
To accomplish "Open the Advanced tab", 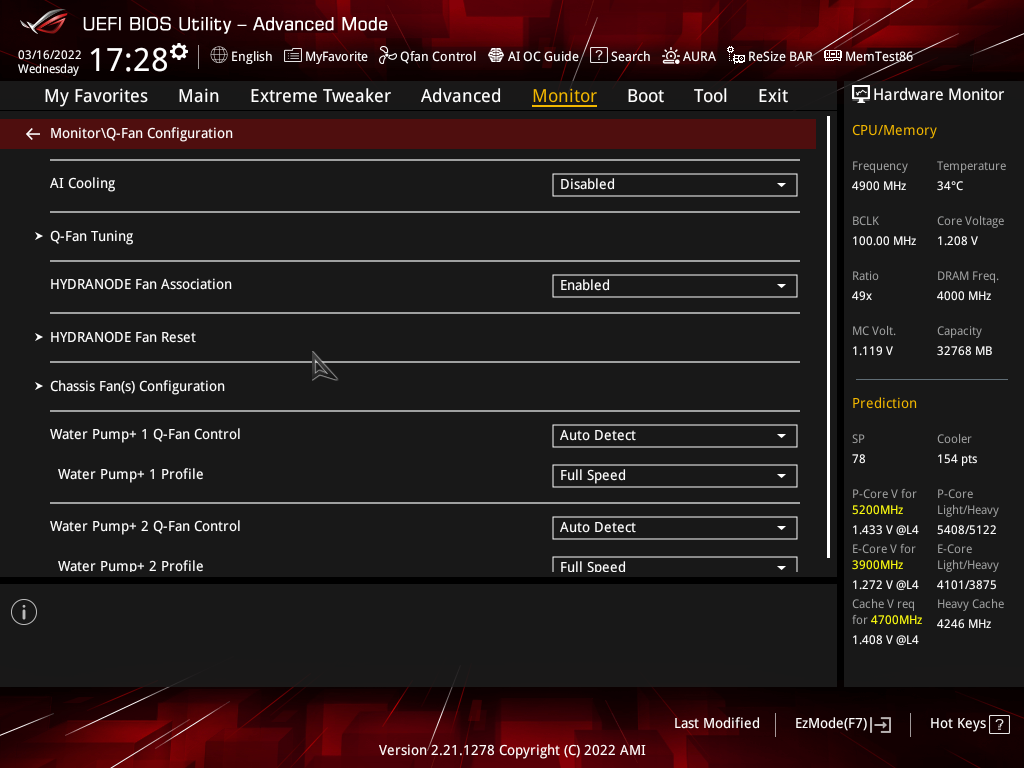I will click(461, 96).
